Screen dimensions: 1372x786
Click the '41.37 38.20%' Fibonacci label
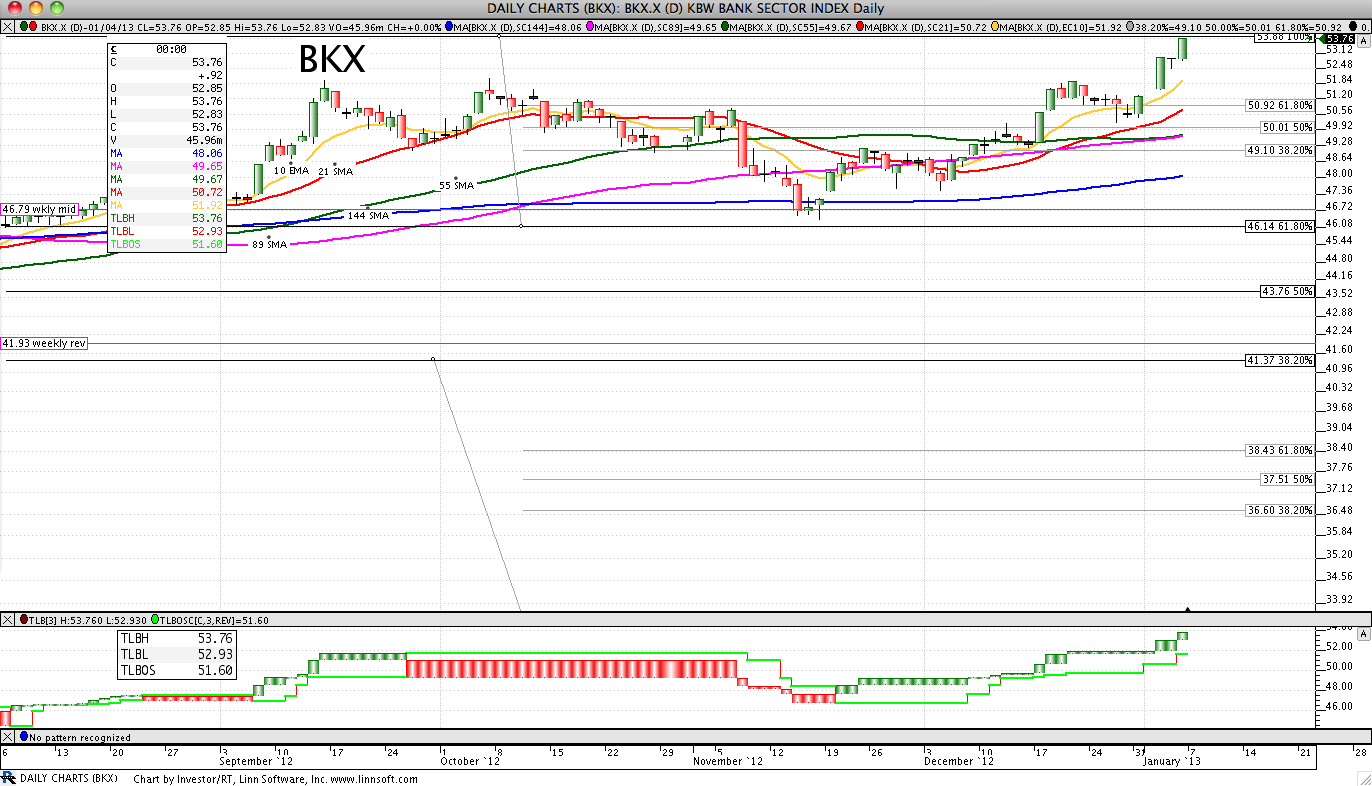[1280, 360]
